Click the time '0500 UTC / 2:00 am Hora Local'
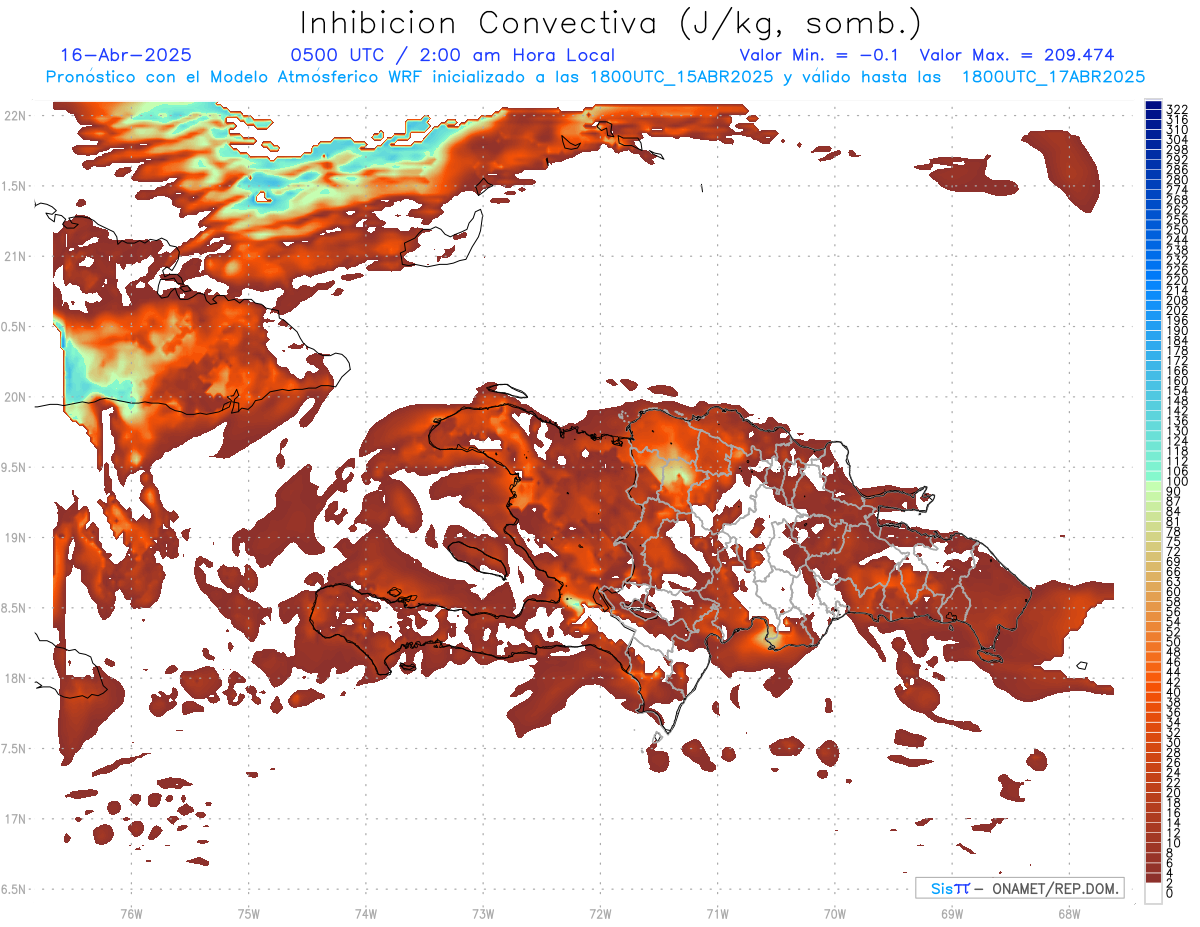Image resolution: width=1200 pixels, height=927 pixels. 453,56
